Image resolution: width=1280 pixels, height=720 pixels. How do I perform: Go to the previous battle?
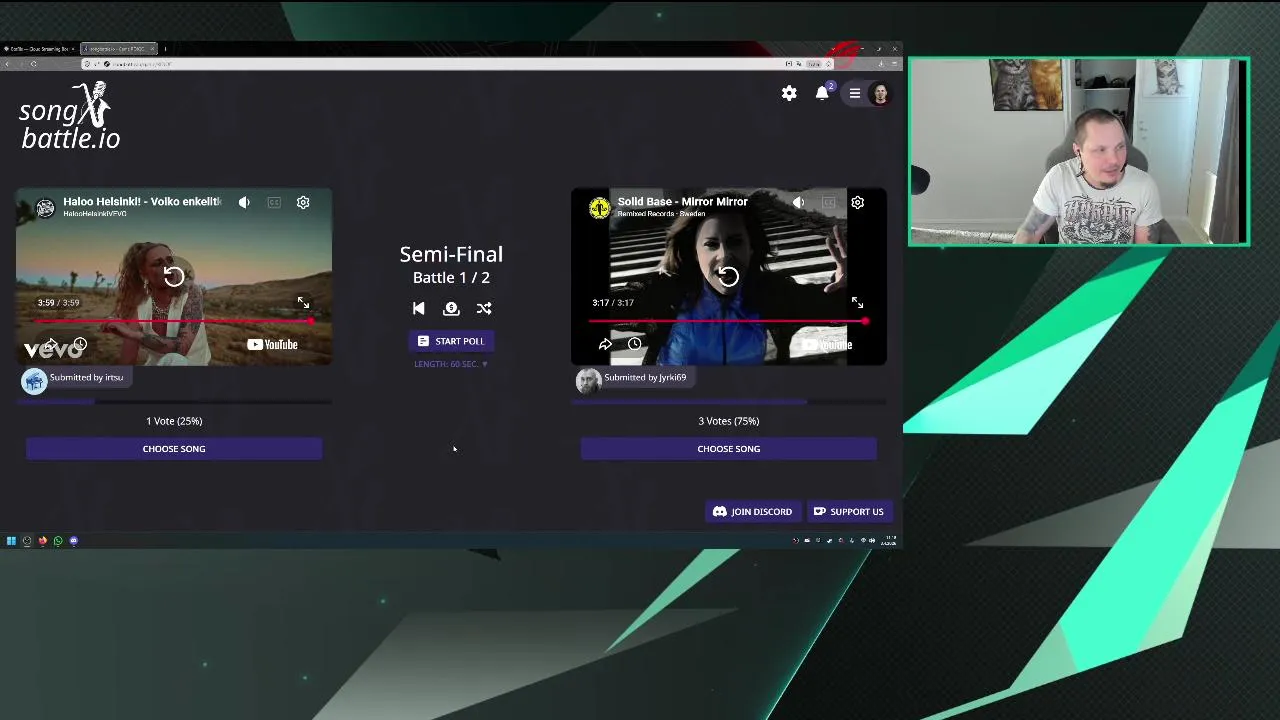(418, 309)
